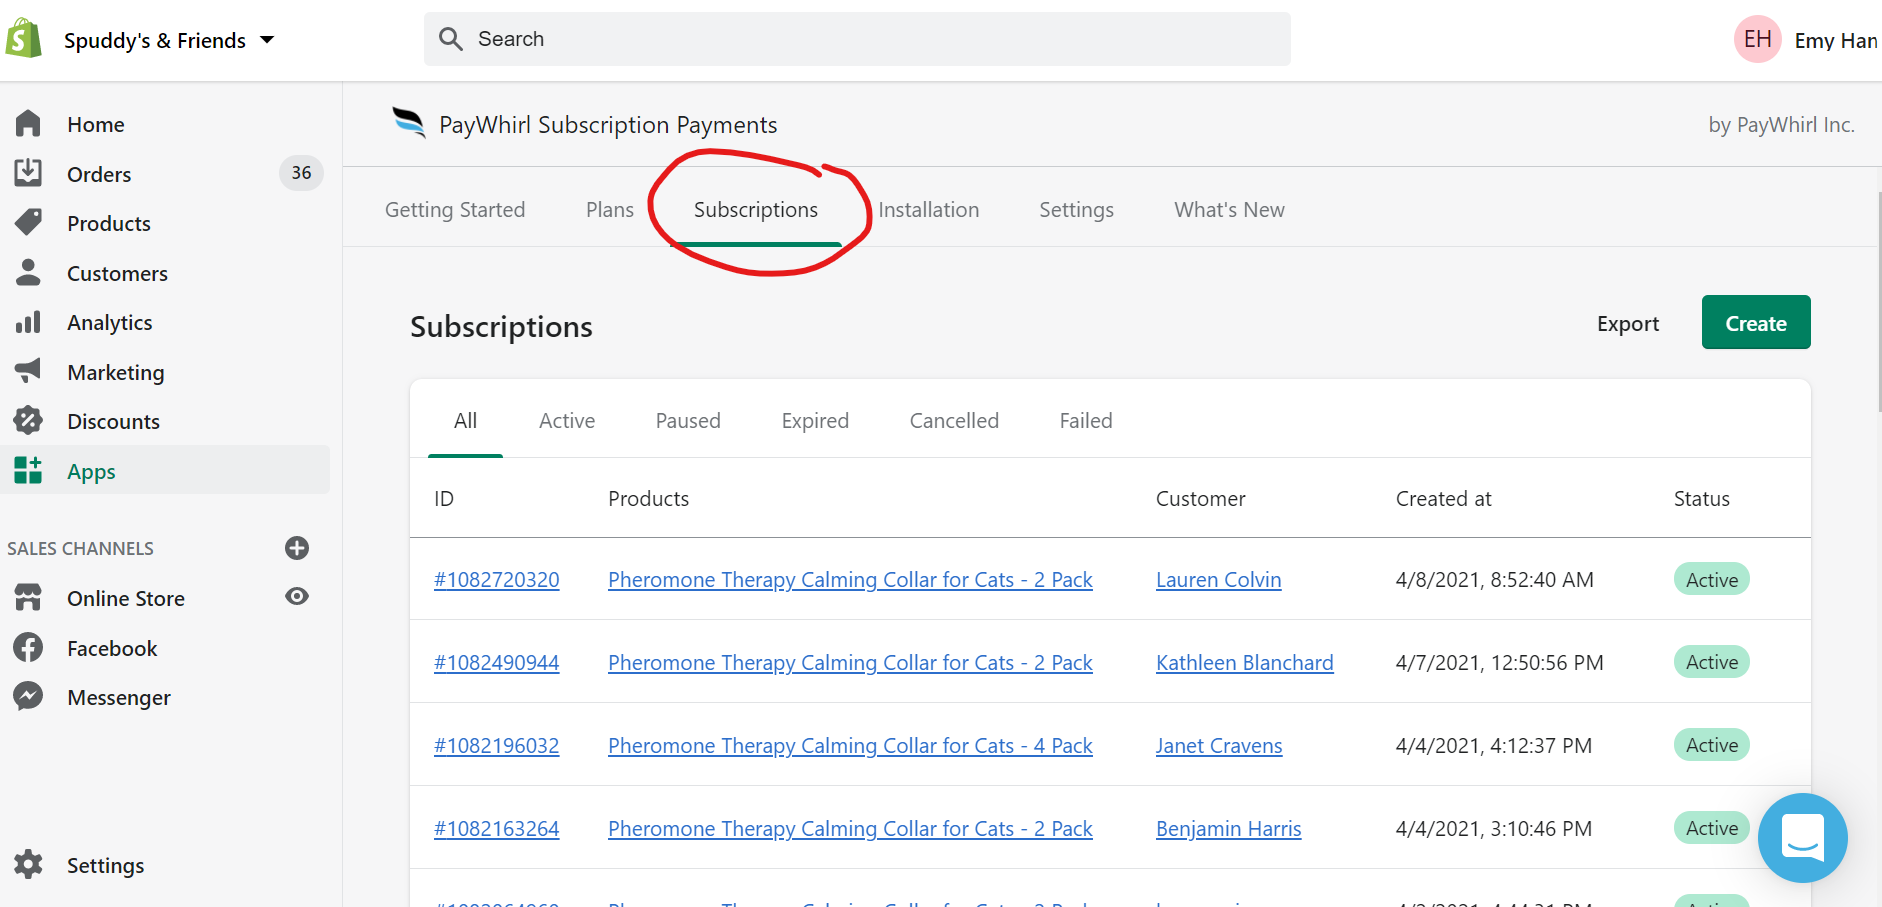Add a sales channel with plus icon
This screenshot has width=1882, height=907.
(297, 548)
